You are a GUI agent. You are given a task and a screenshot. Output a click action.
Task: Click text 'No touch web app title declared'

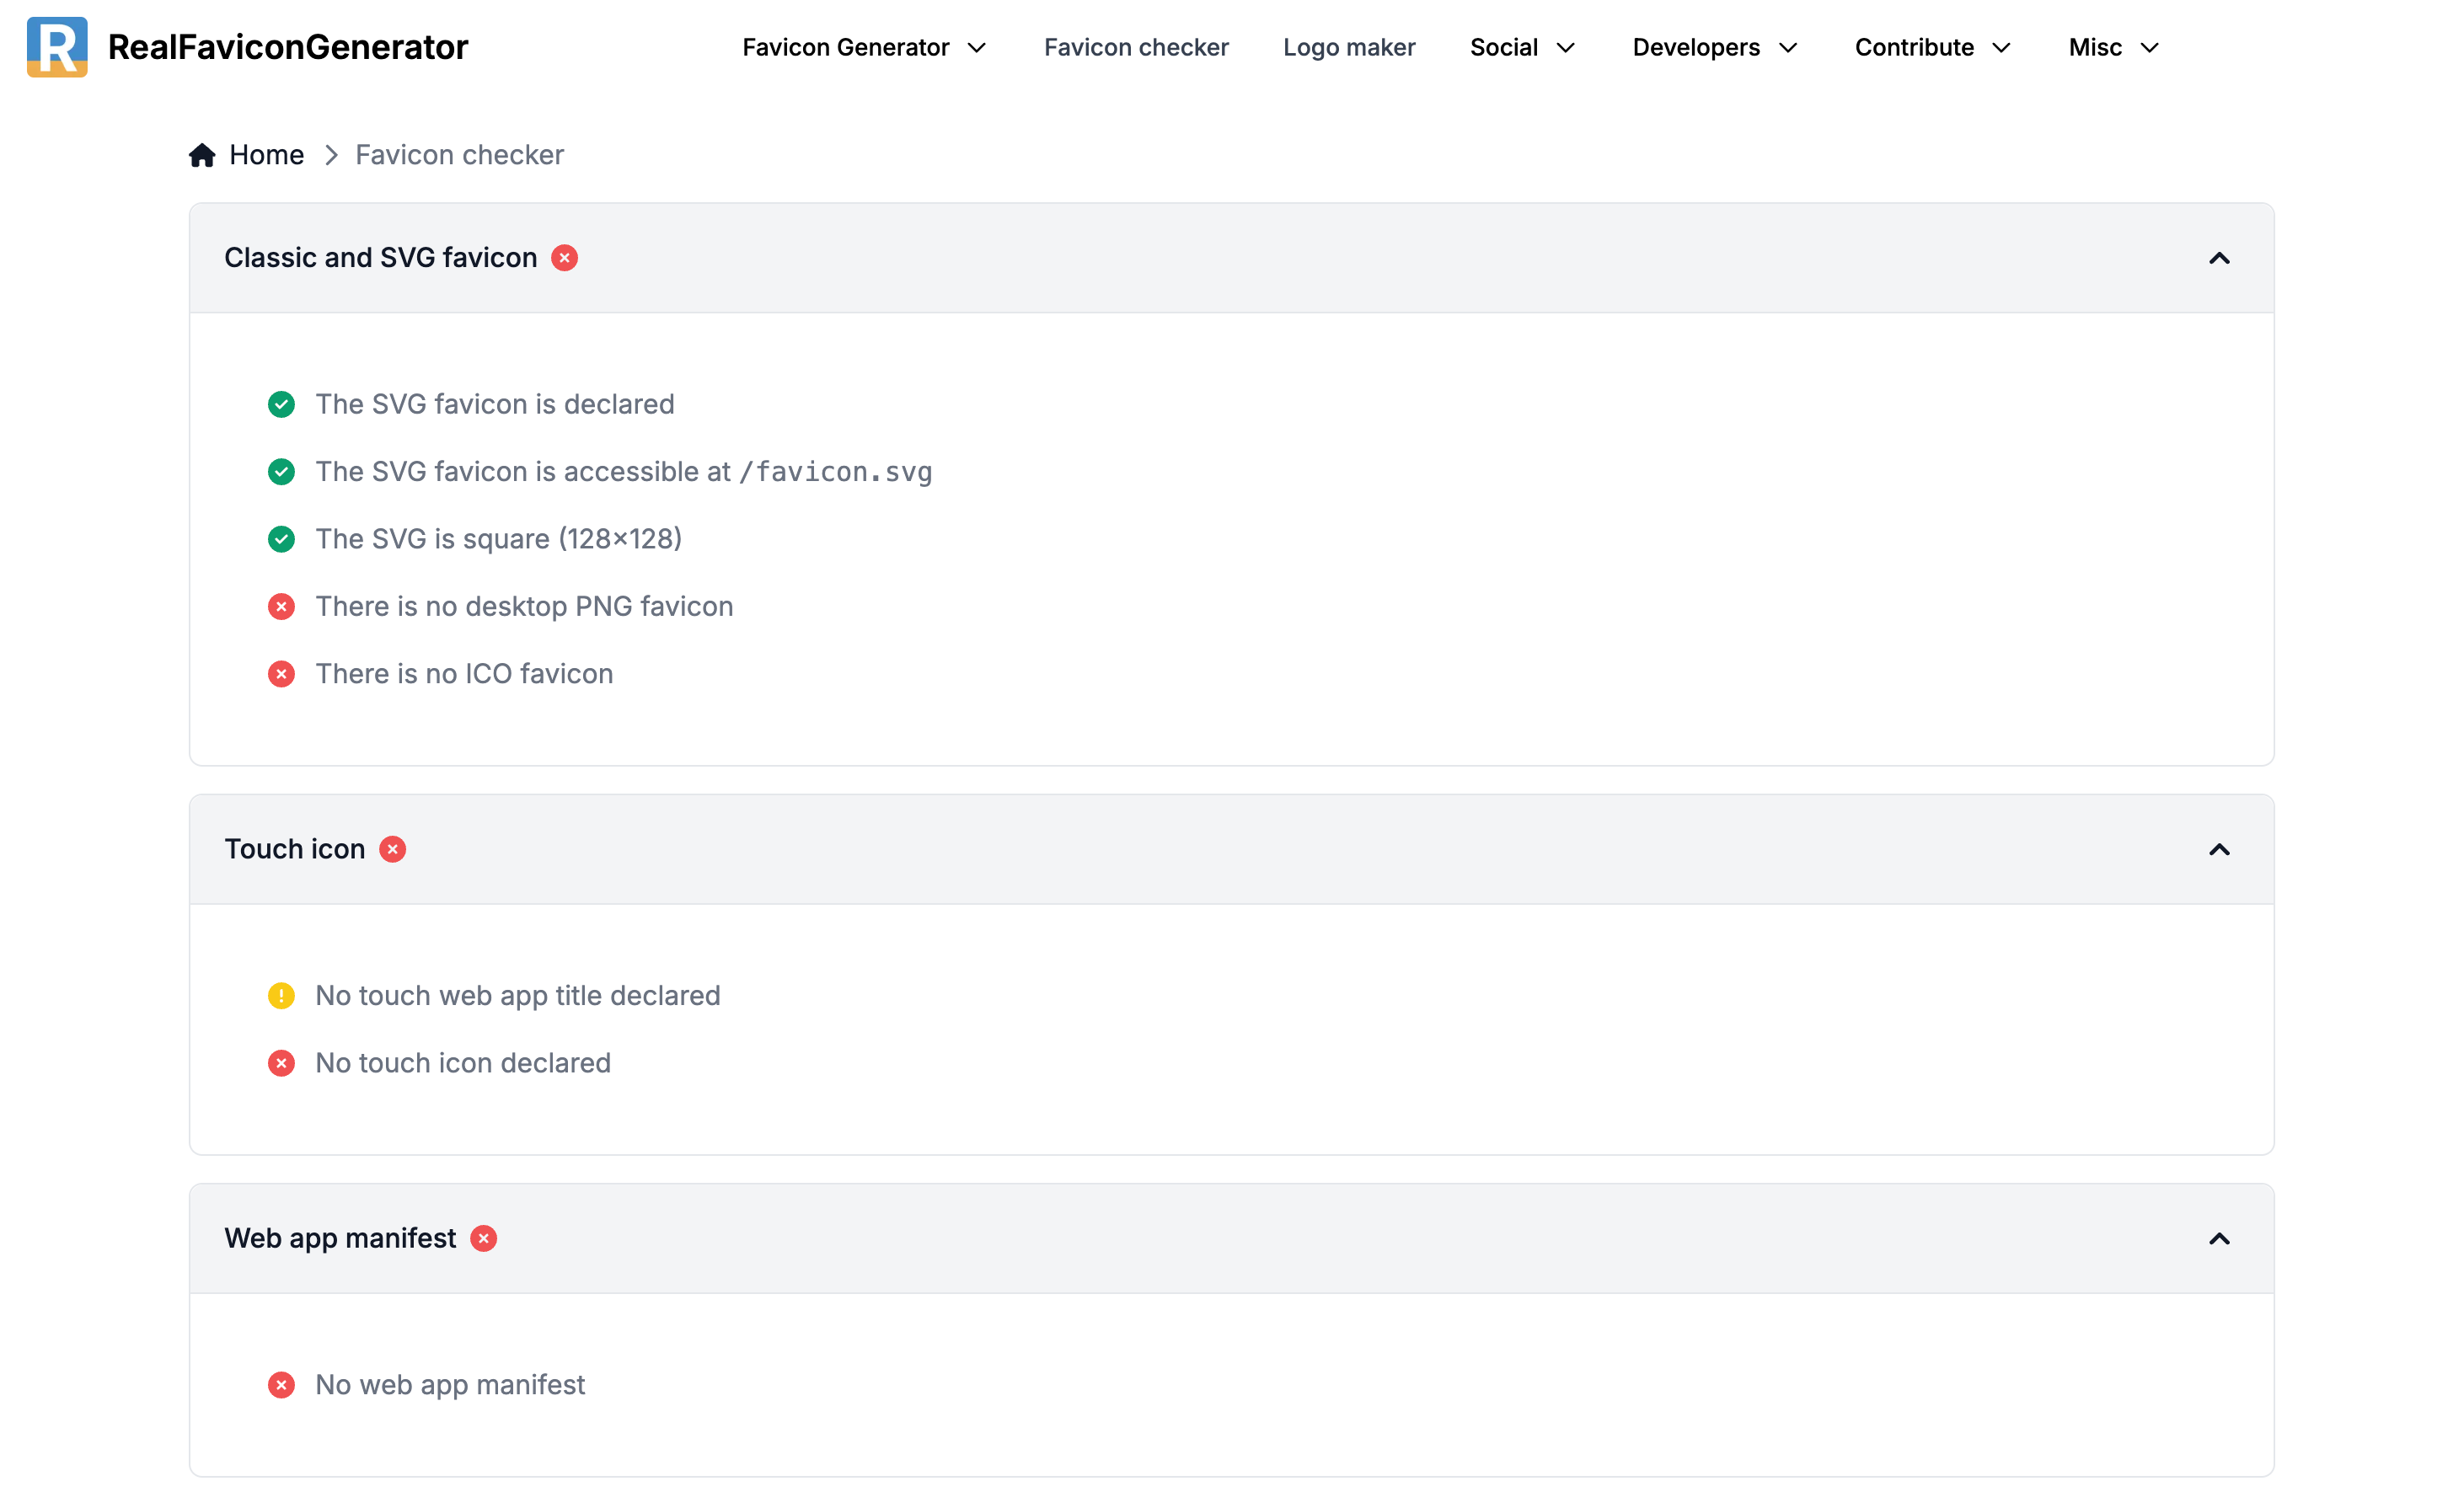pyautogui.click(x=518, y=996)
